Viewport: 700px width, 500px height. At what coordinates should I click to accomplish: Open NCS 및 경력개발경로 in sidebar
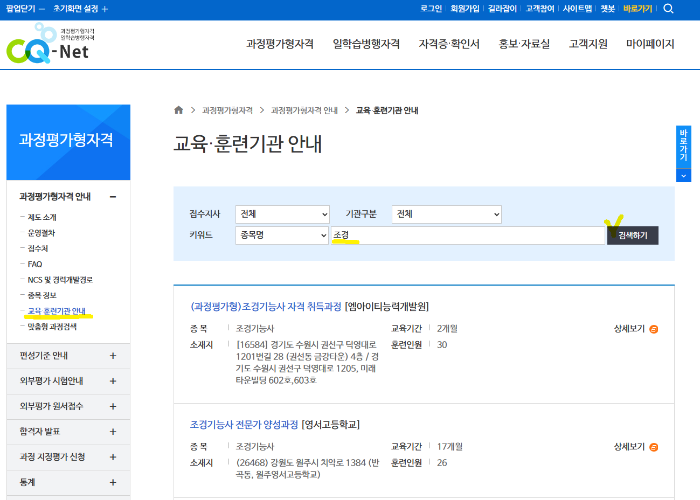point(60,279)
